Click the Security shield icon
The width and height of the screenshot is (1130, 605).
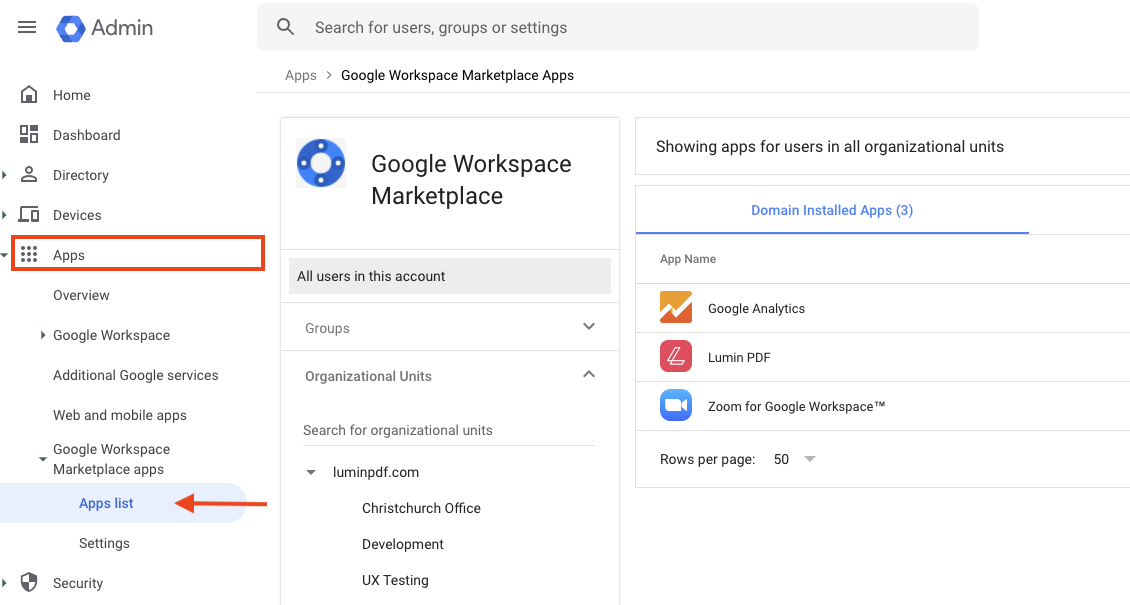29,582
